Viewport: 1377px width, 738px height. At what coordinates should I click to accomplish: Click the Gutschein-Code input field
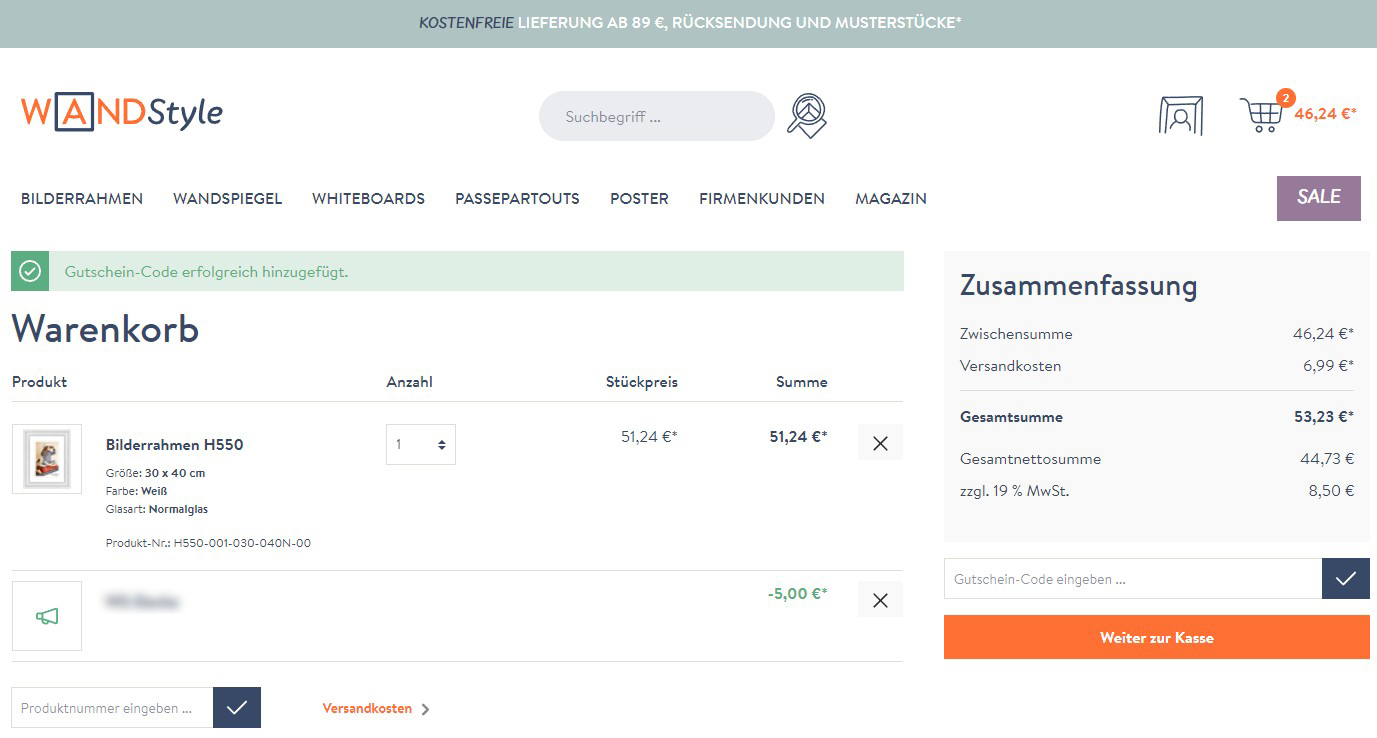(x=1132, y=579)
